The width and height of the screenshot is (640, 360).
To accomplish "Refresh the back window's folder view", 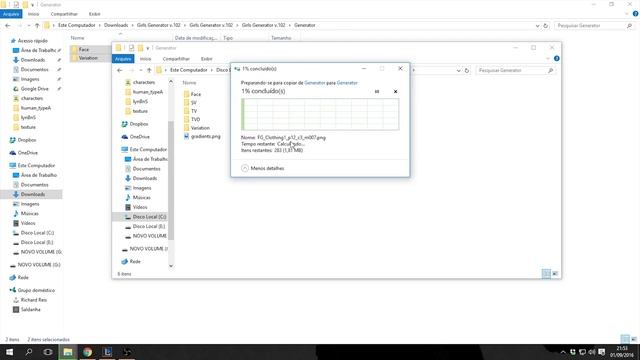I will (x=545, y=25).
